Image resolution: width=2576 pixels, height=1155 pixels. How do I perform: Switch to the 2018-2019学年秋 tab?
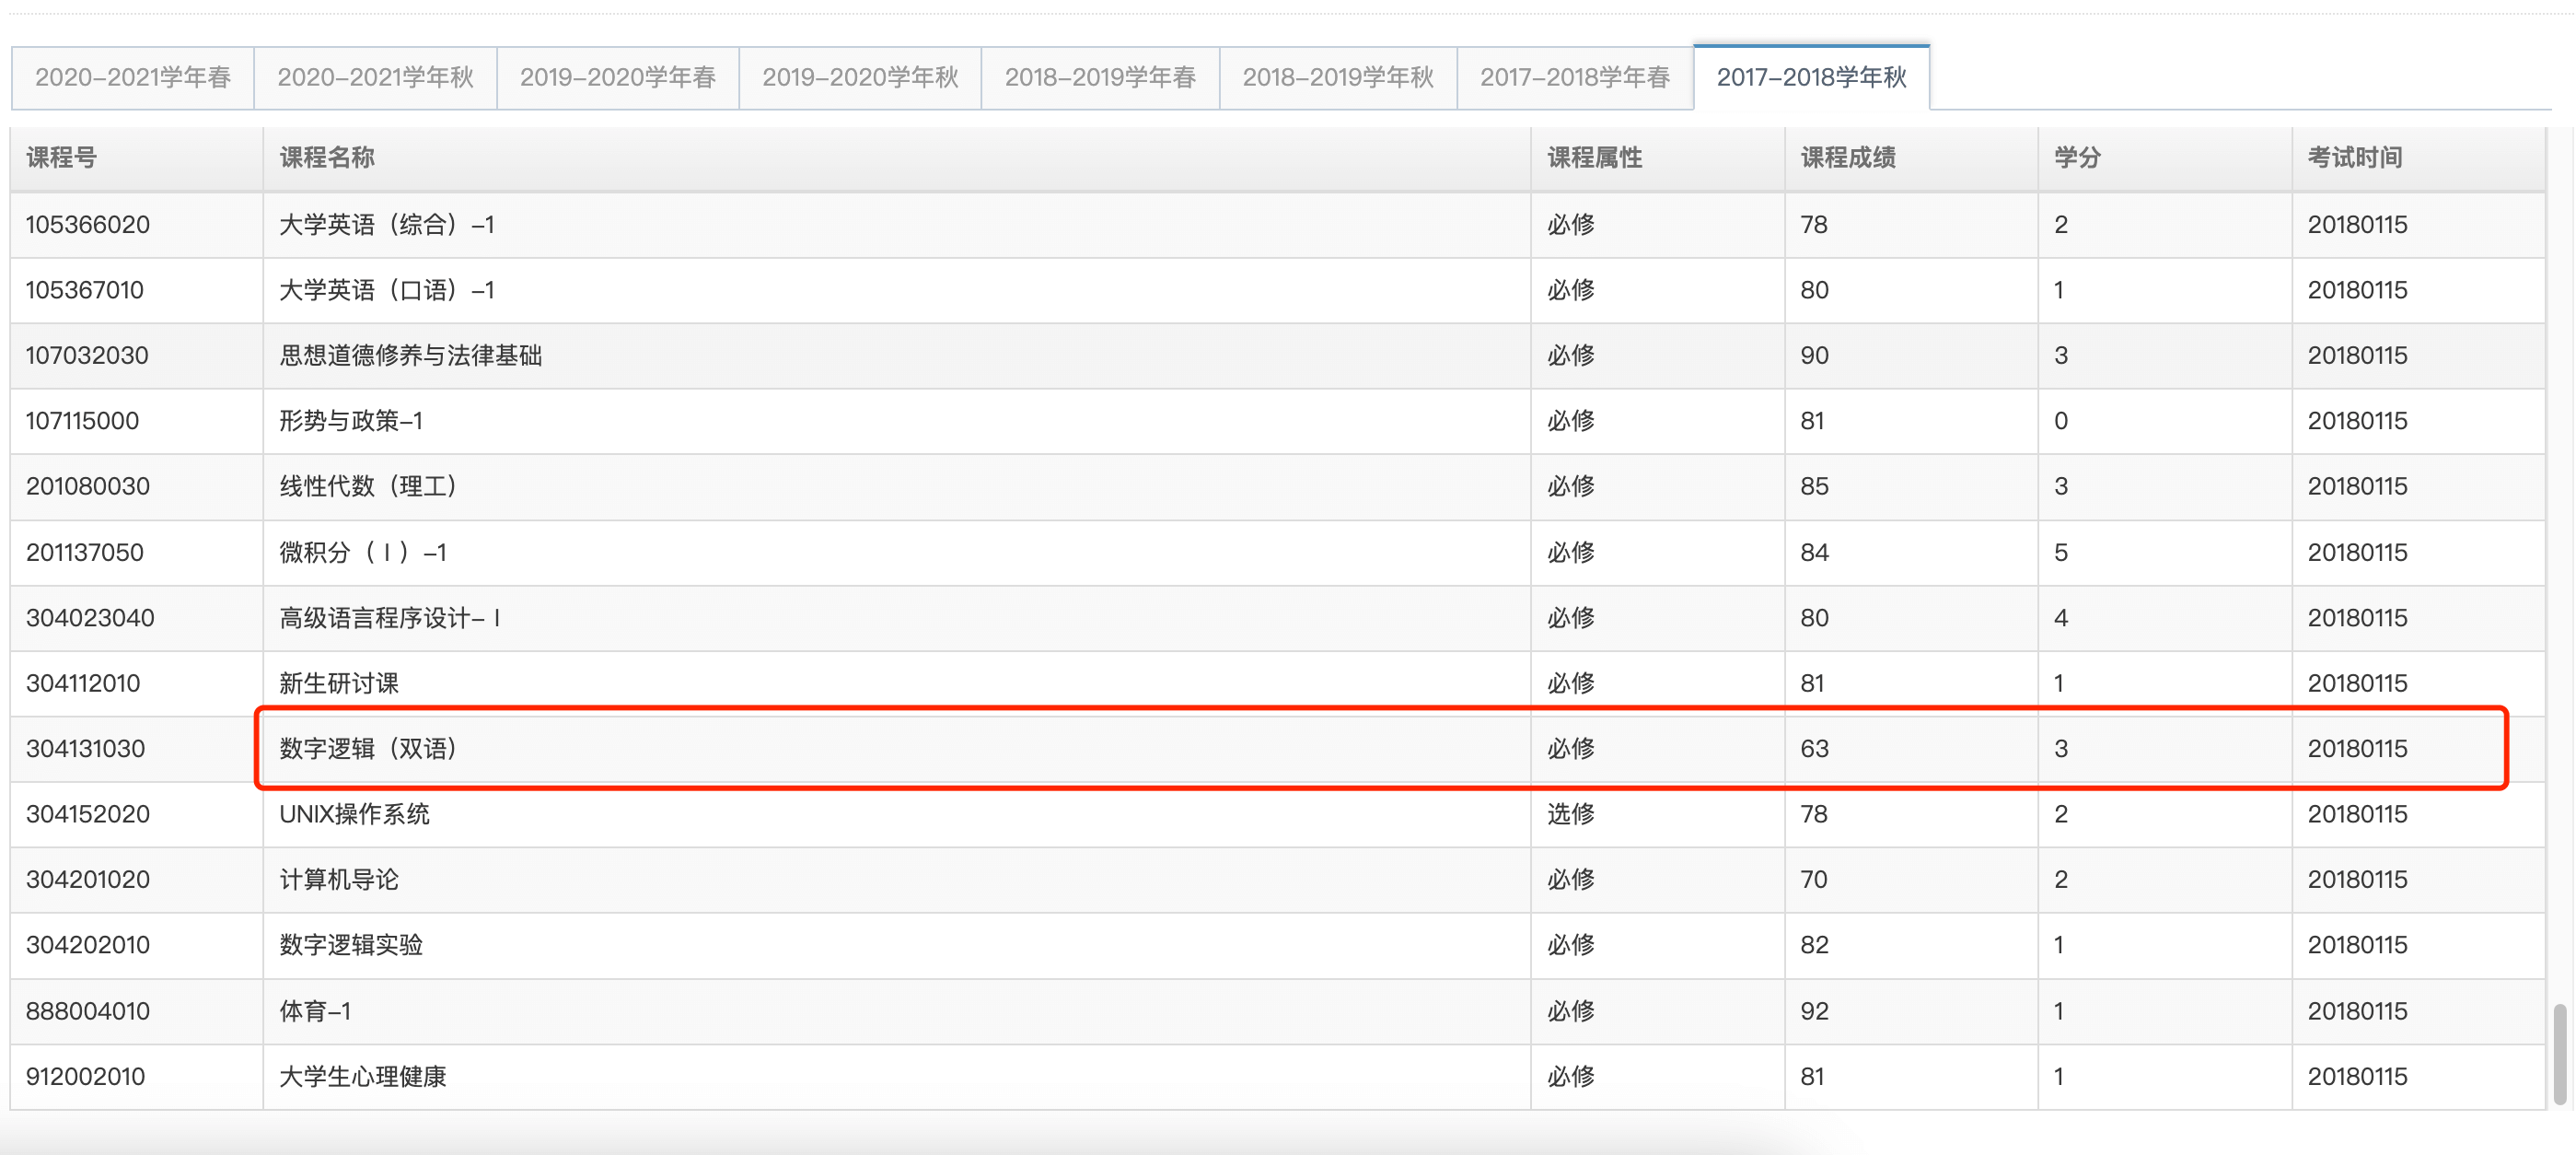[x=1338, y=77]
